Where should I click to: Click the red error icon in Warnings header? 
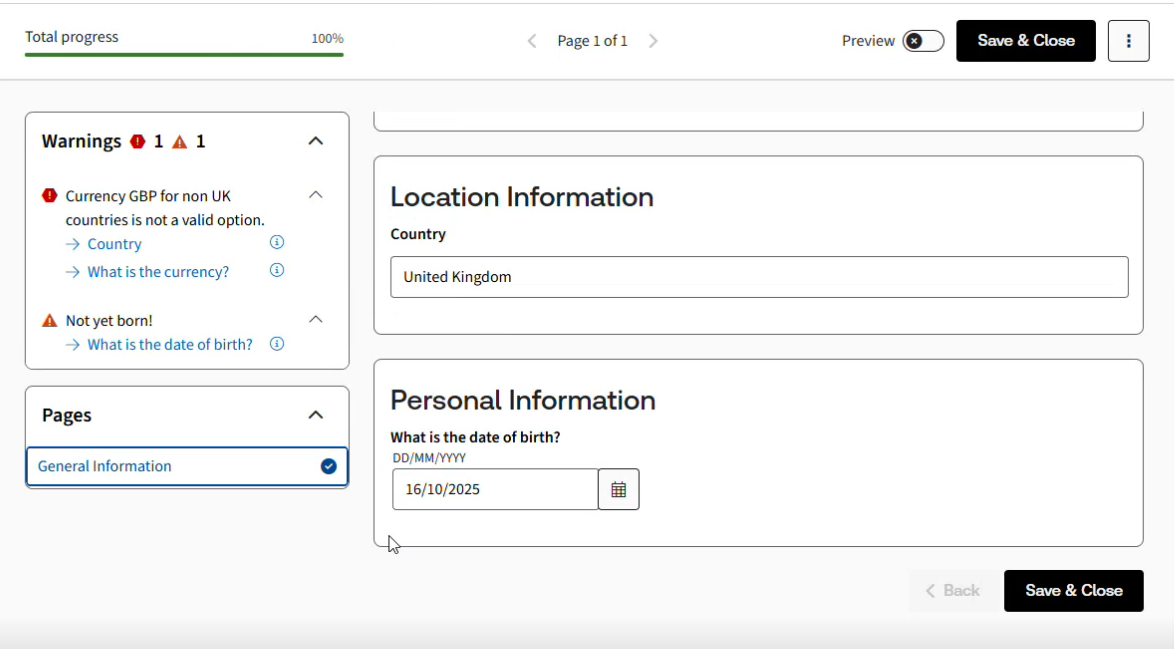point(138,142)
